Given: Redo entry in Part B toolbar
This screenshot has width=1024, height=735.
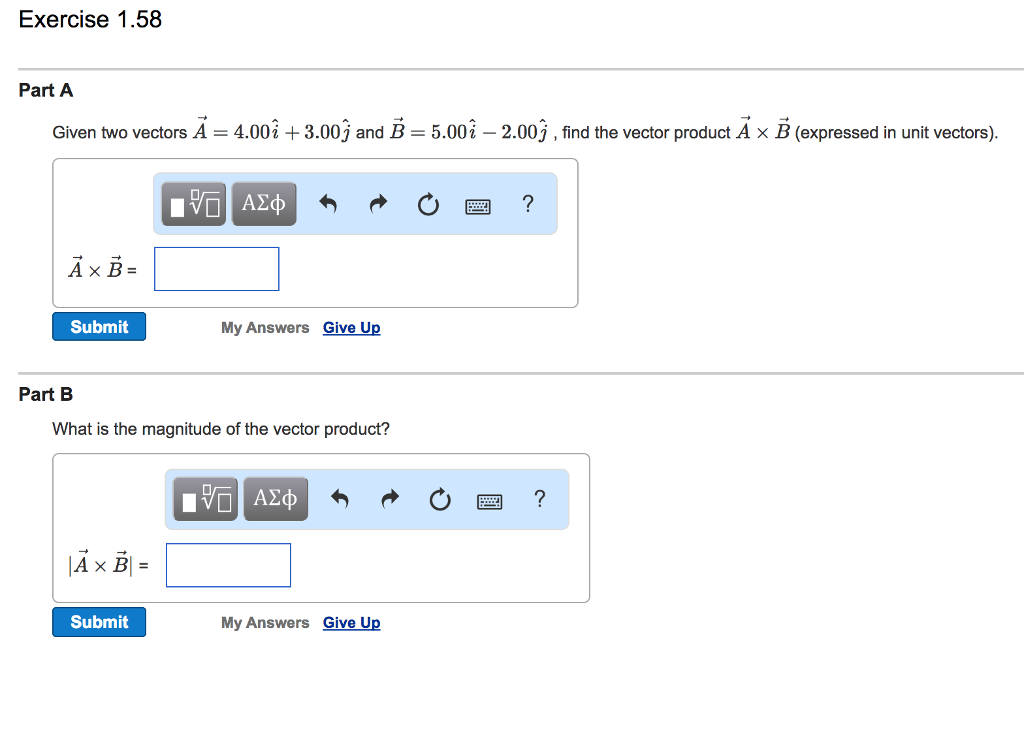Looking at the screenshot, I should click(390, 499).
